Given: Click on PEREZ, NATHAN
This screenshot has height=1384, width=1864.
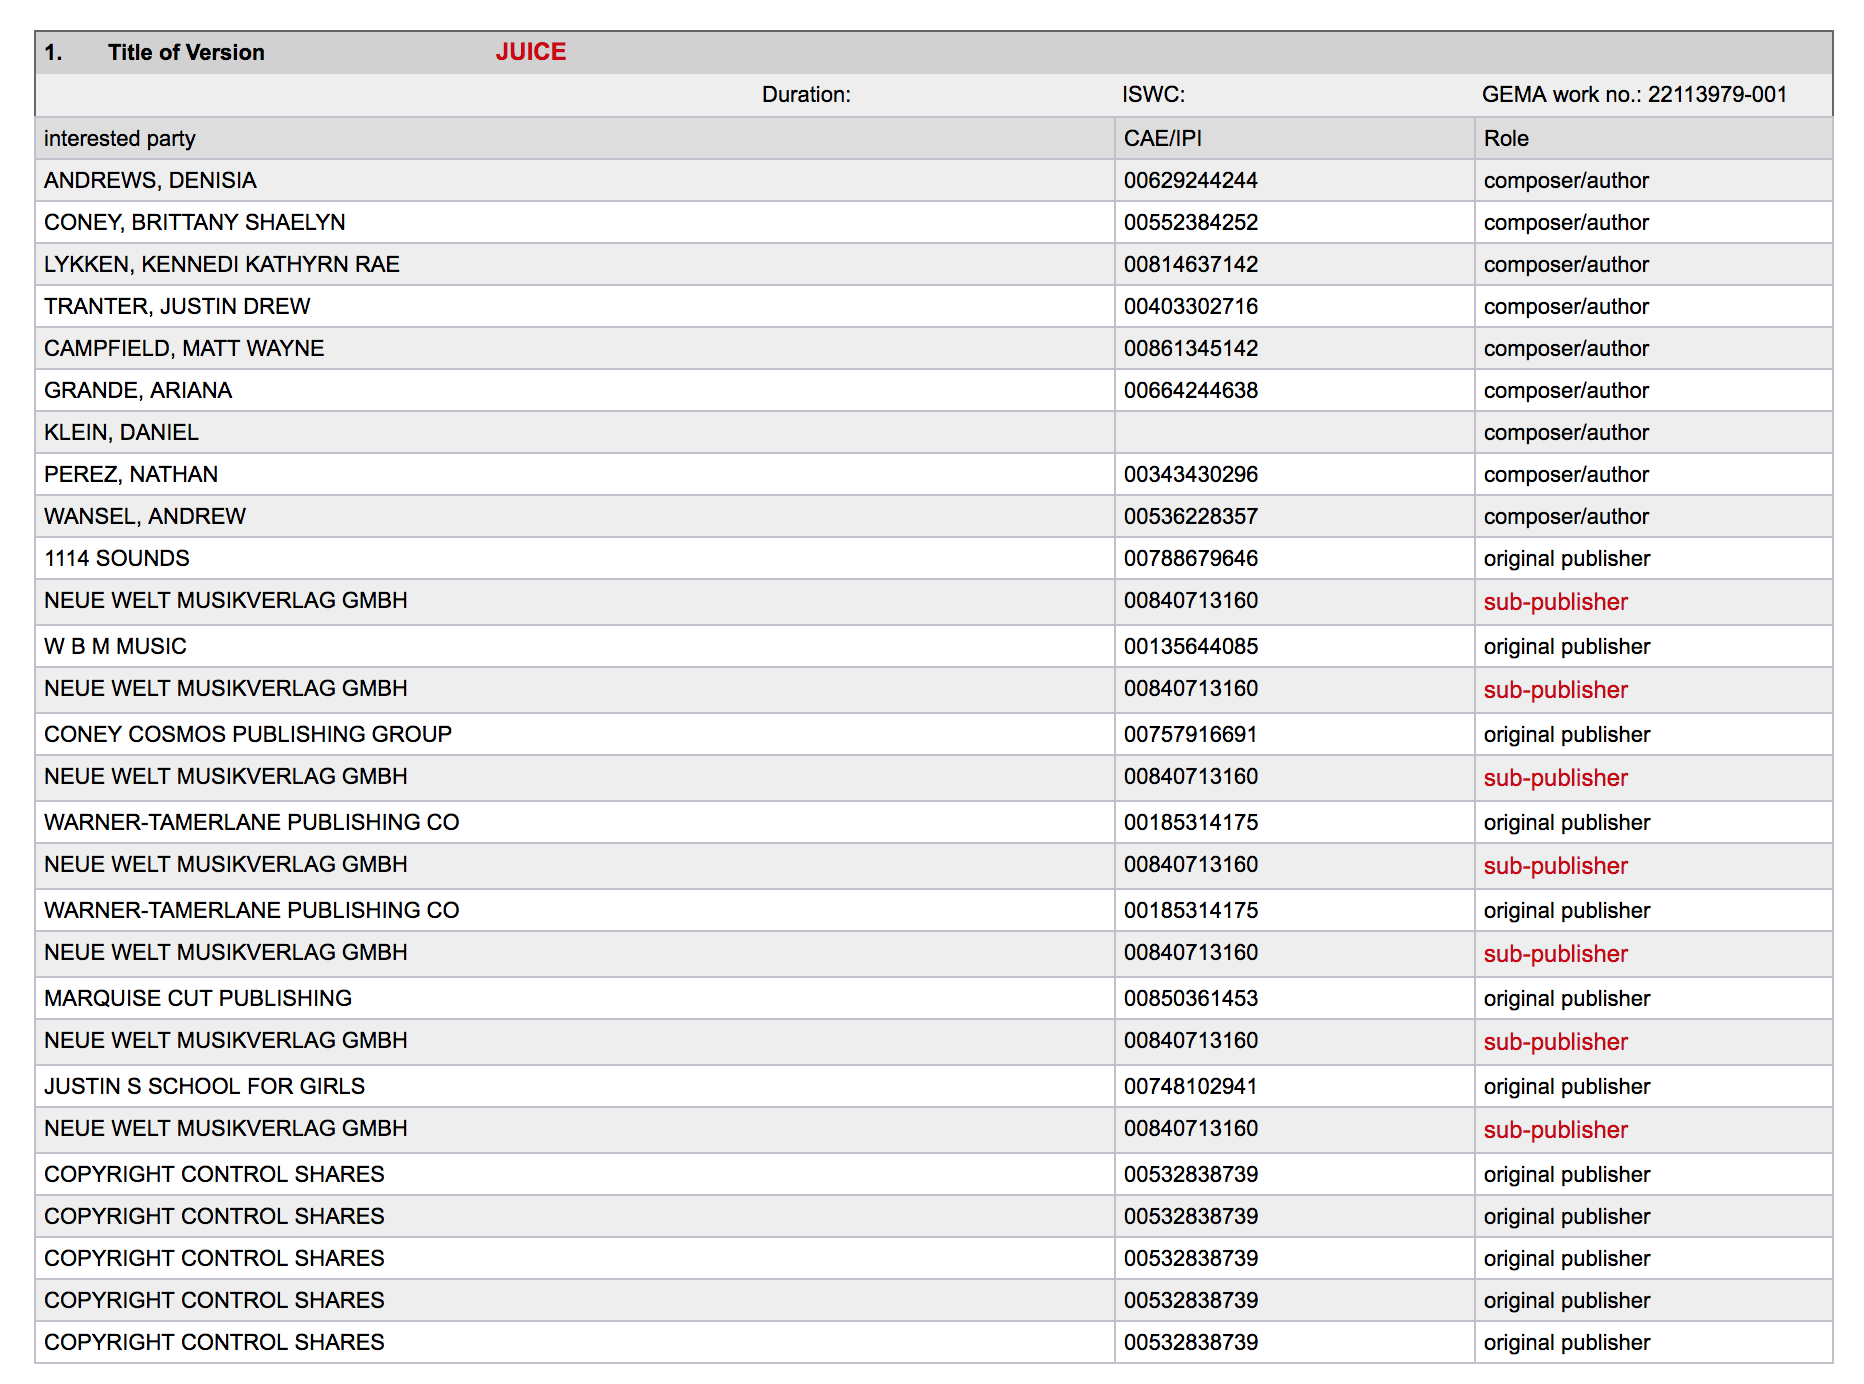Looking at the screenshot, I should pos(131,475).
